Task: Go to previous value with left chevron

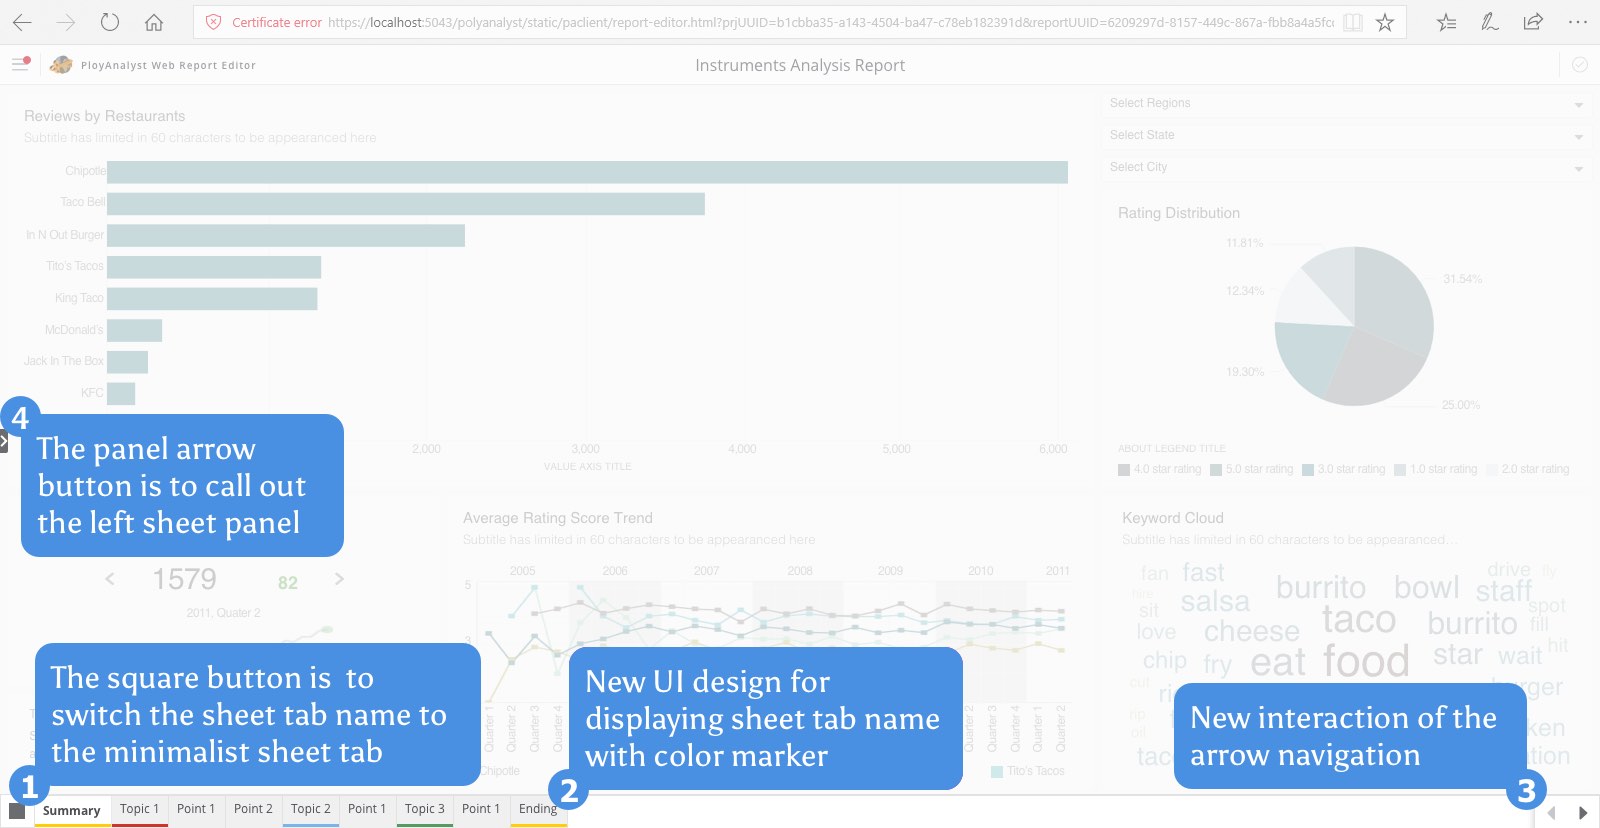Action: pyautogui.click(x=110, y=579)
